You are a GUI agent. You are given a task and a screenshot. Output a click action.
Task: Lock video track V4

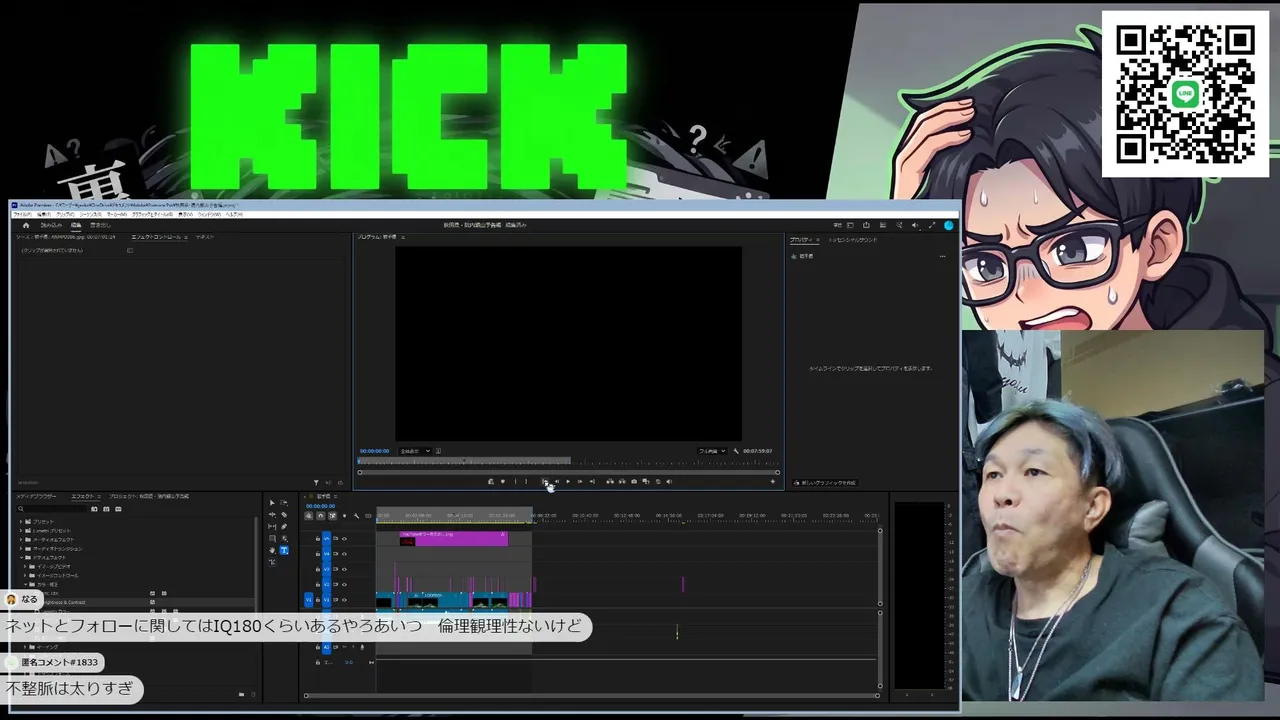(318, 554)
